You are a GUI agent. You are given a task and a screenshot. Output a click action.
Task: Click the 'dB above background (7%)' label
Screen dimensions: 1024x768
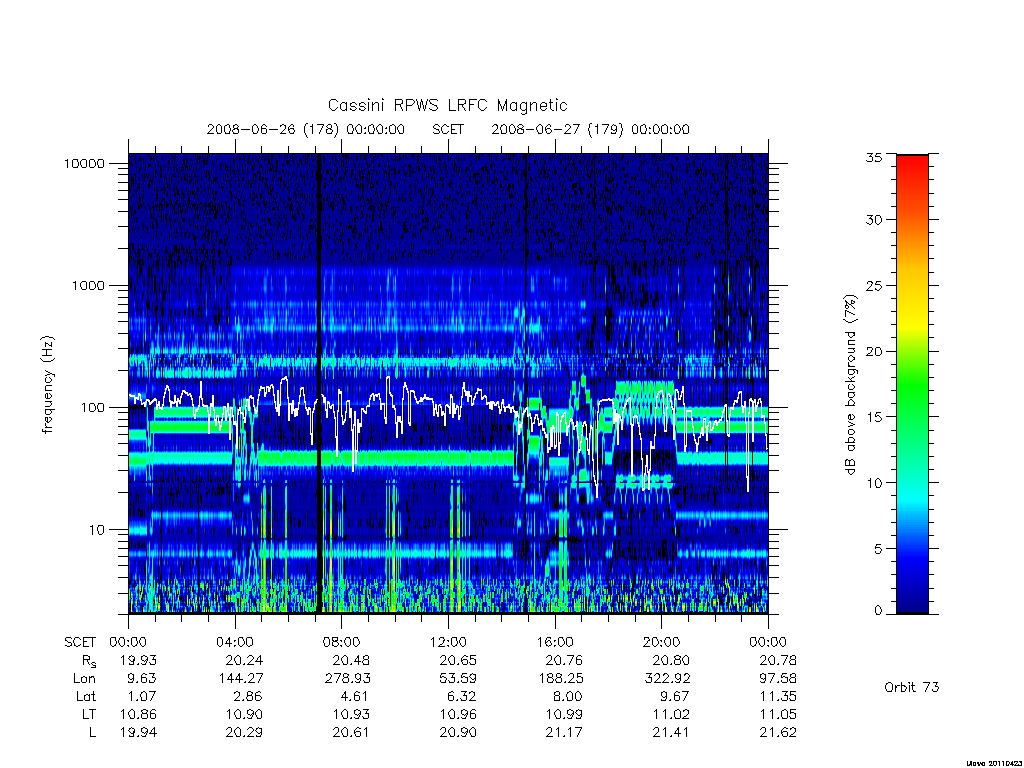click(x=850, y=385)
